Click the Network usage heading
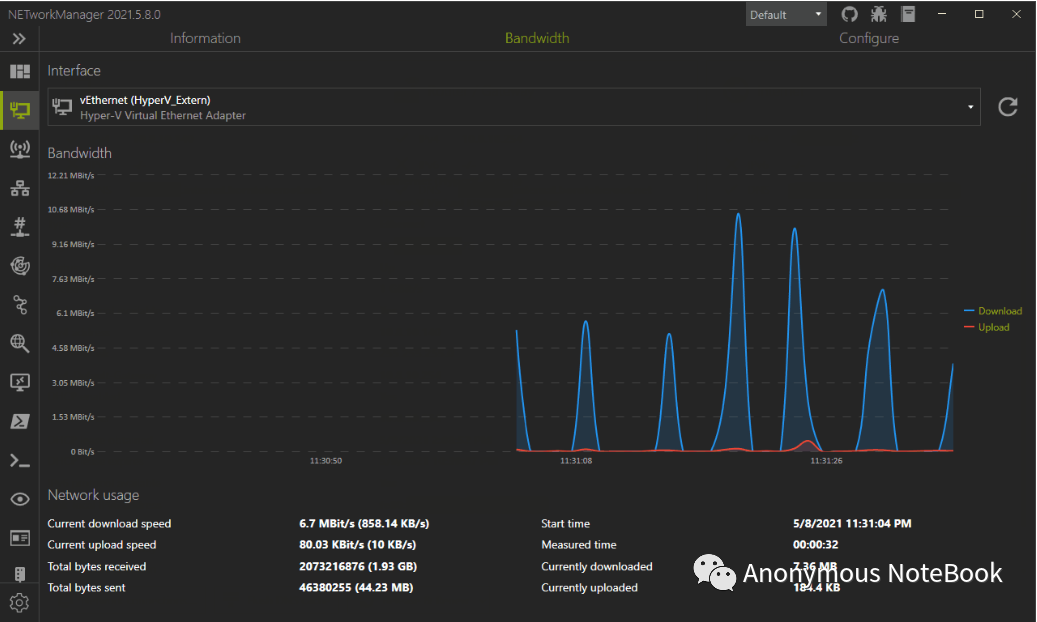Image resolution: width=1037 pixels, height=622 pixels. [93, 495]
